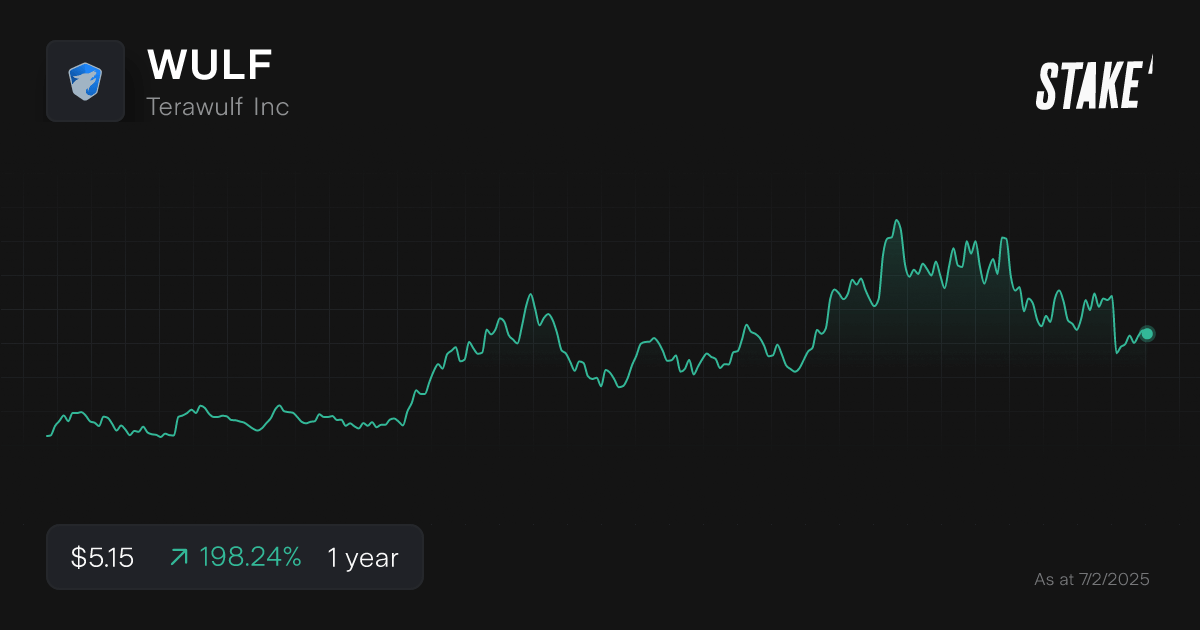Expand details via the WULF ticker heading

click(208, 64)
